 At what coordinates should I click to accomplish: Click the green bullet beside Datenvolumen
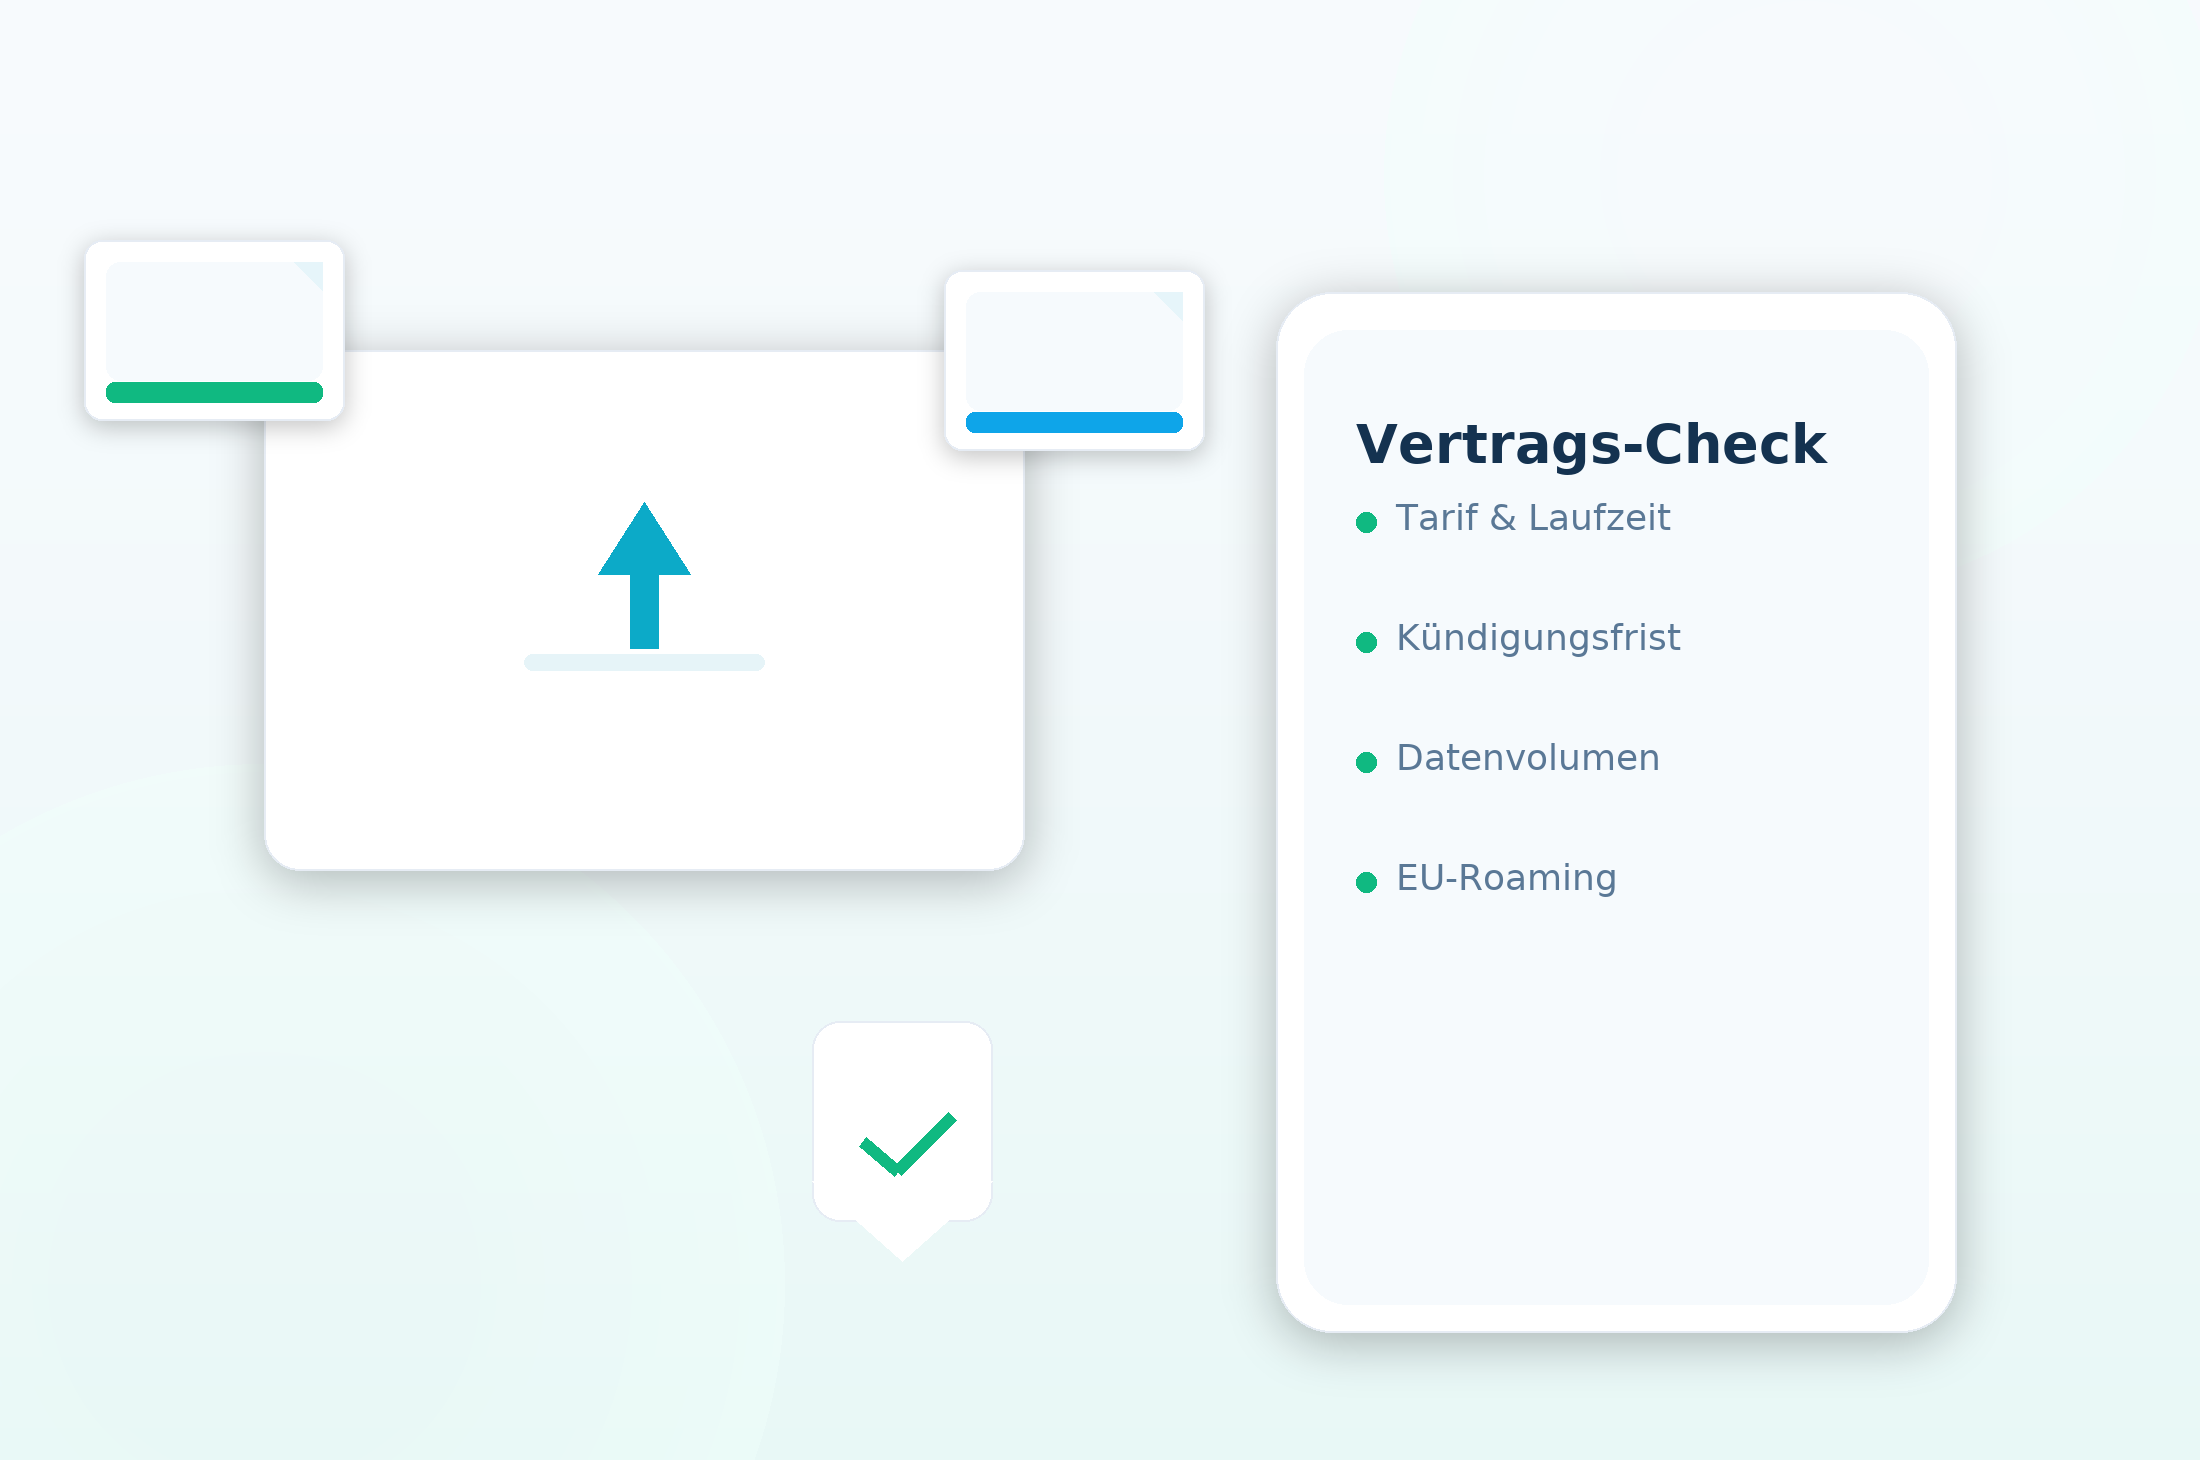(x=1367, y=762)
